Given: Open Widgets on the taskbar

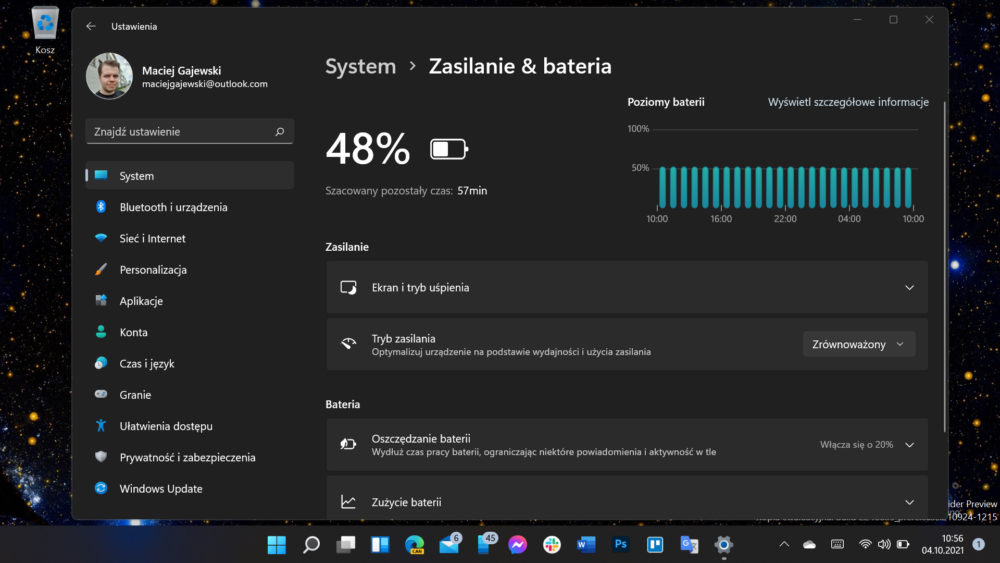Looking at the screenshot, I should tap(380, 545).
